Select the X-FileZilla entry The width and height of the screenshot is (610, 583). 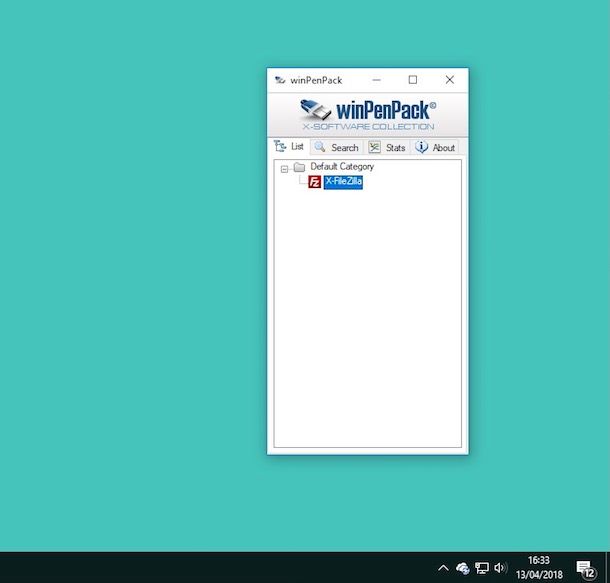point(343,182)
